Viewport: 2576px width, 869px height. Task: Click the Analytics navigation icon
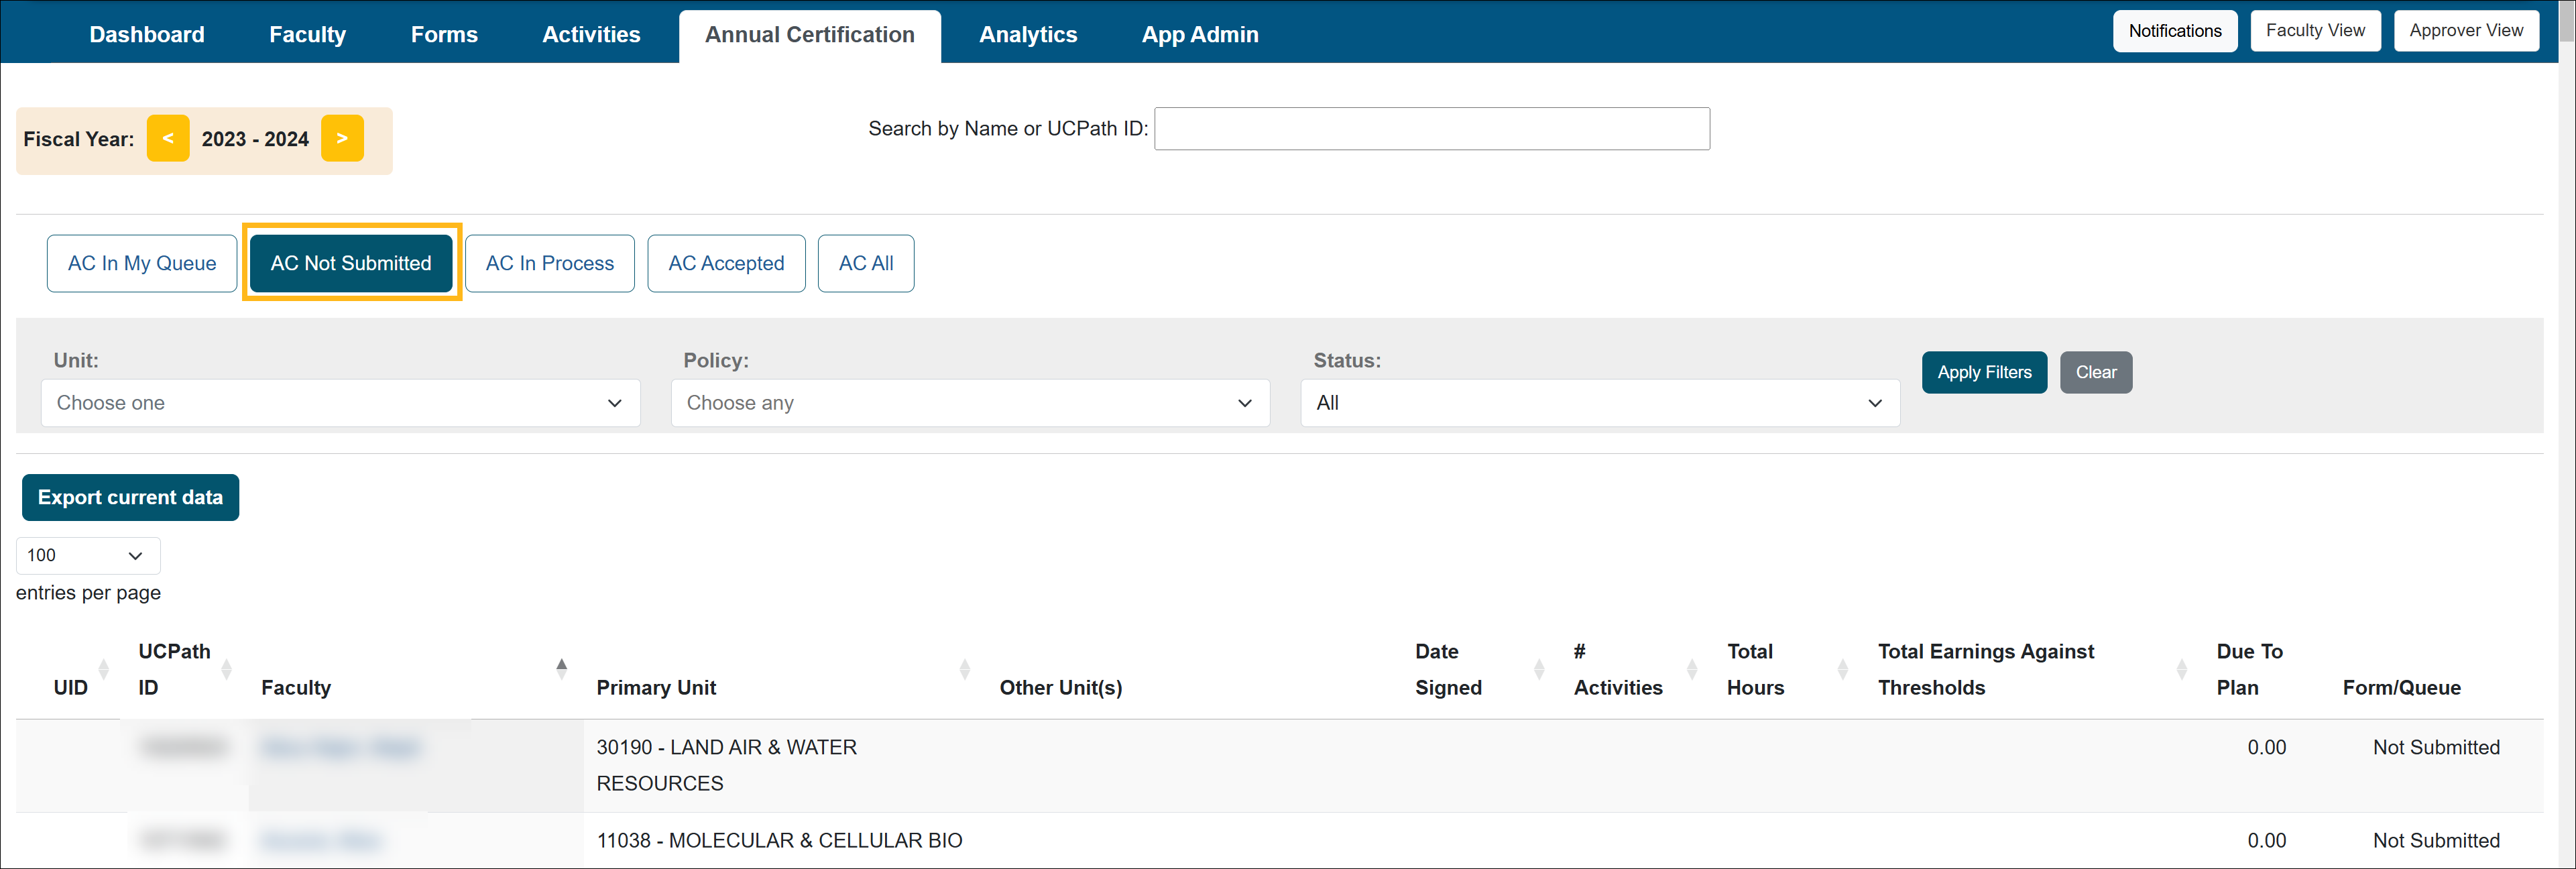(1027, 32)
